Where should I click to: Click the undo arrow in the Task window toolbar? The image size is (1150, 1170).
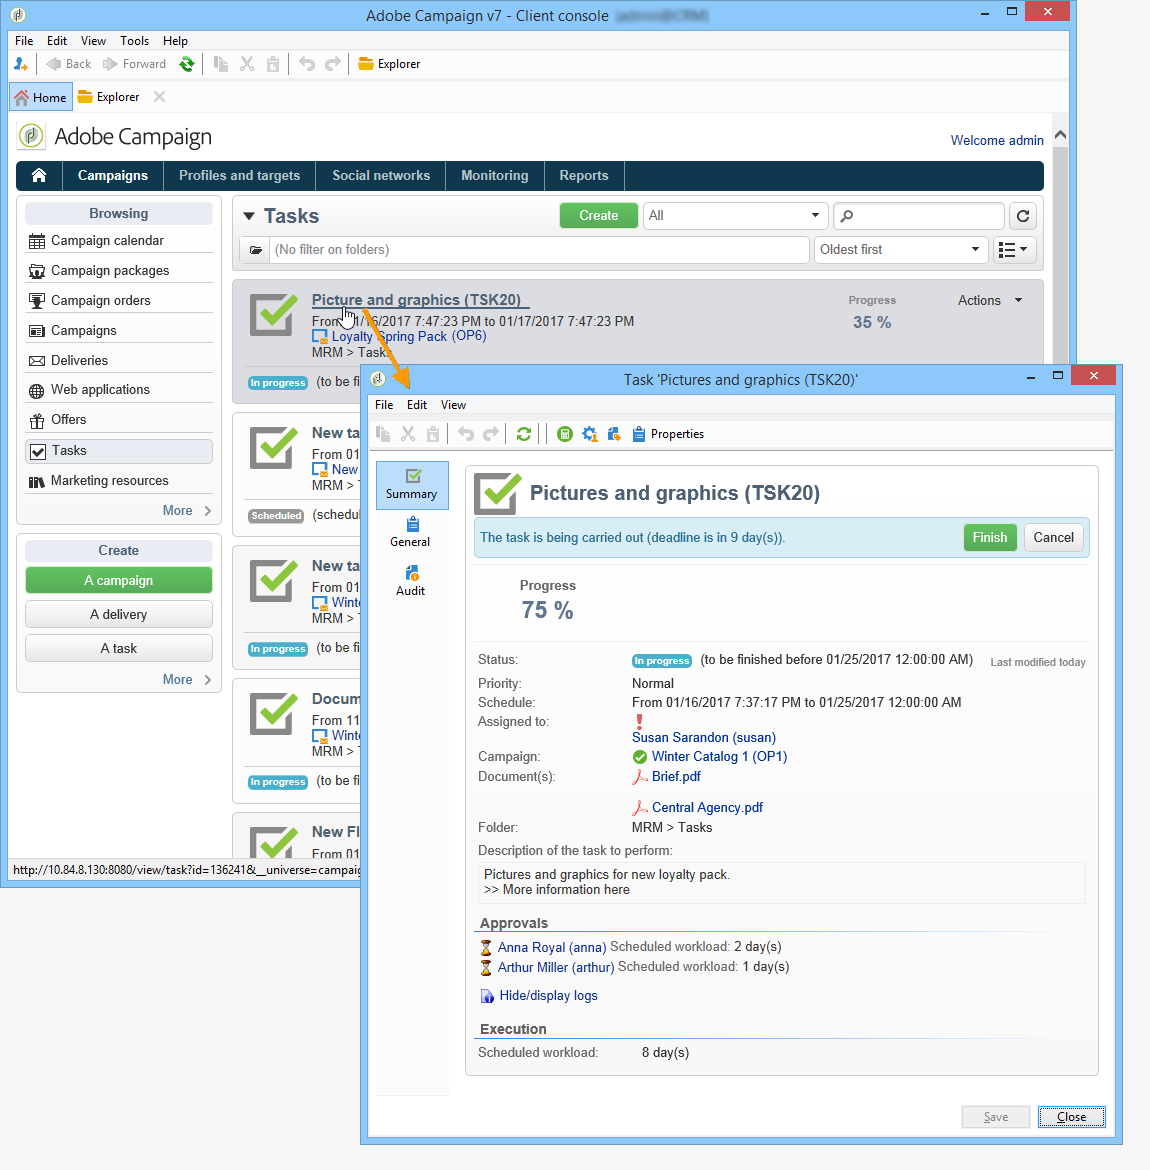pyautogui.click(x=466, y=434)
